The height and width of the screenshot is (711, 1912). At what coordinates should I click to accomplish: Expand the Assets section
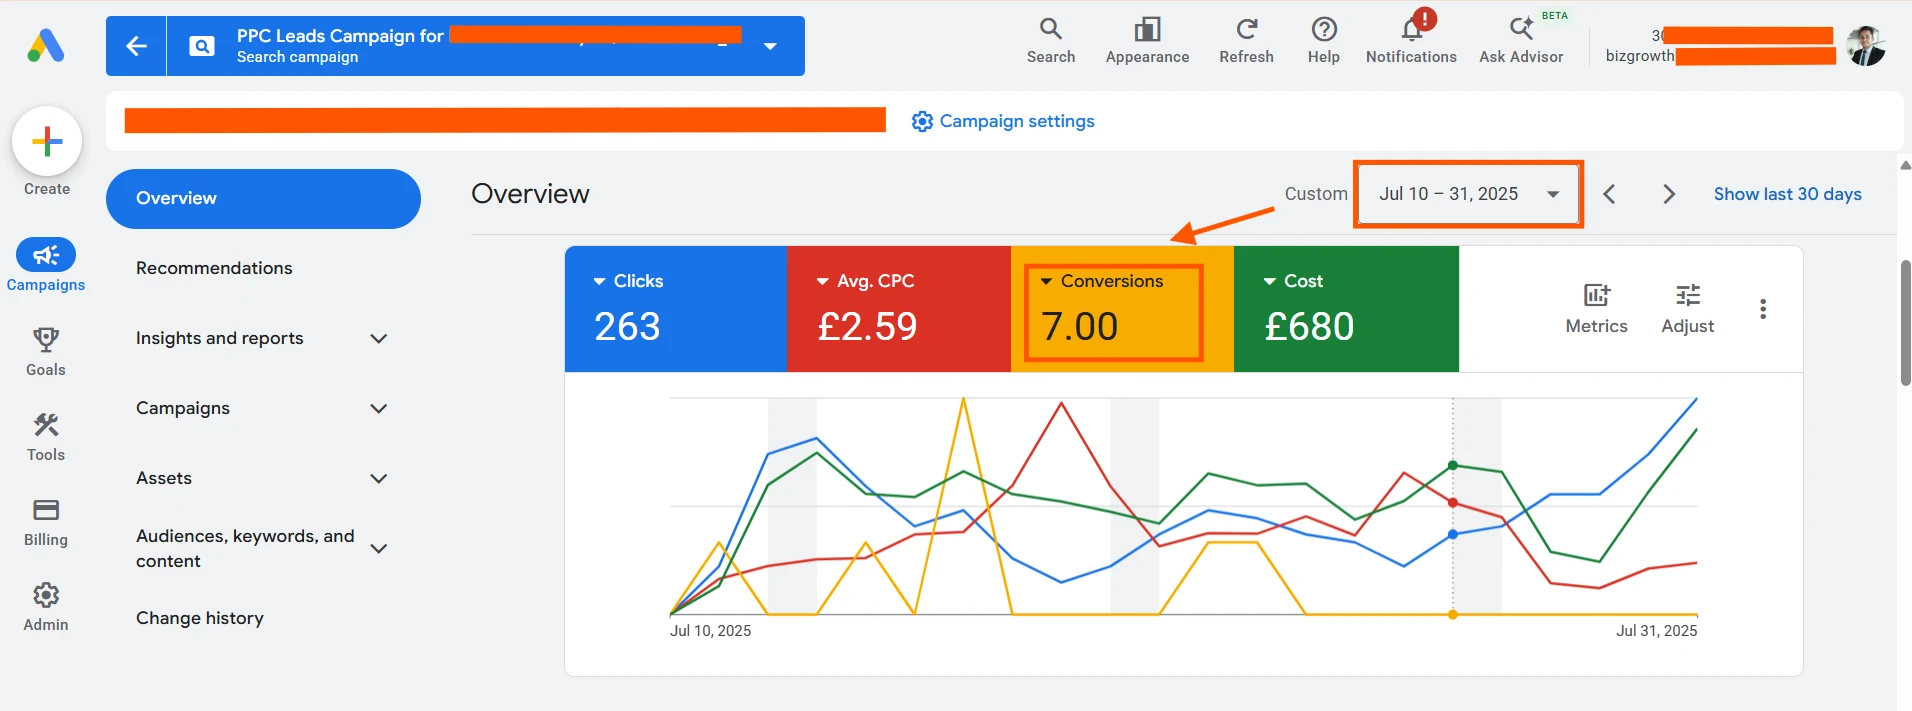(x=378, y=478)
